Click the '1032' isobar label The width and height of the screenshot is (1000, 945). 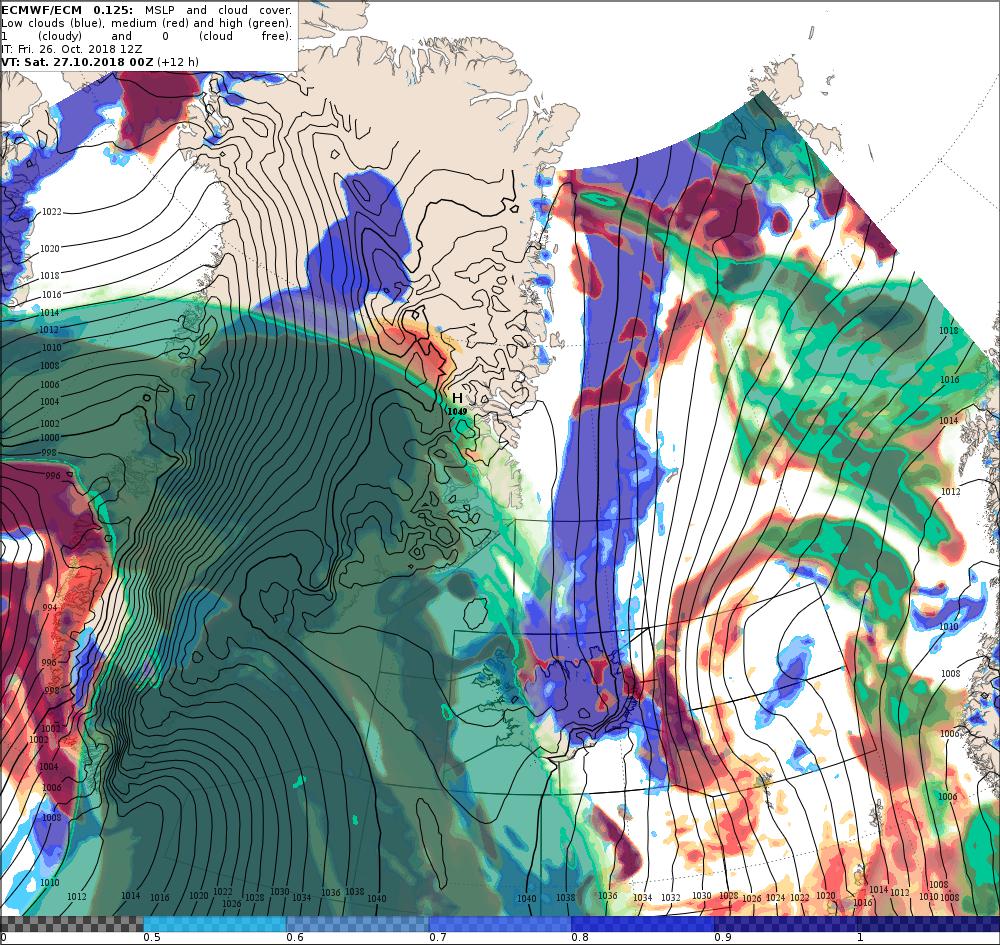[670, 897]
